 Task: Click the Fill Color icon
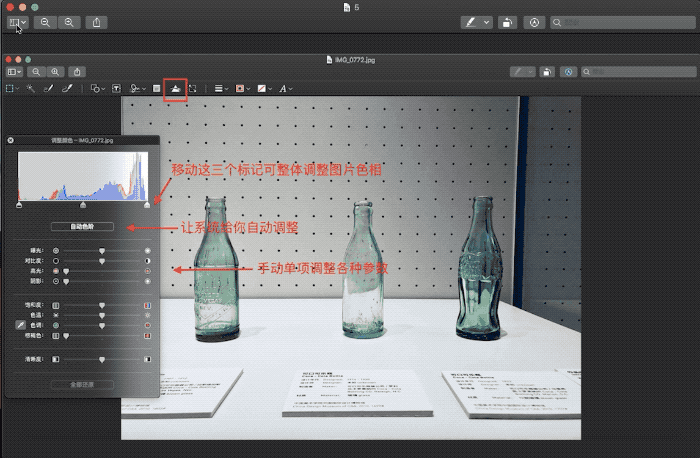click(262, 88)
